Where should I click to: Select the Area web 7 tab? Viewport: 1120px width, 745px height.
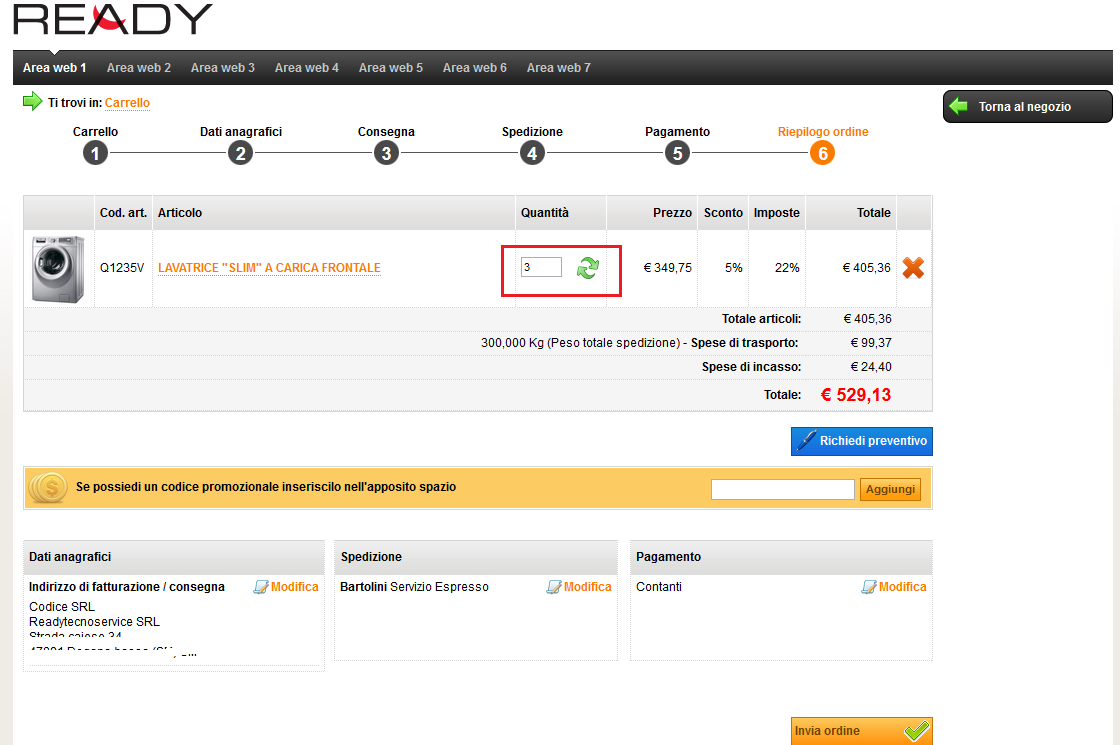coord(559,68)
